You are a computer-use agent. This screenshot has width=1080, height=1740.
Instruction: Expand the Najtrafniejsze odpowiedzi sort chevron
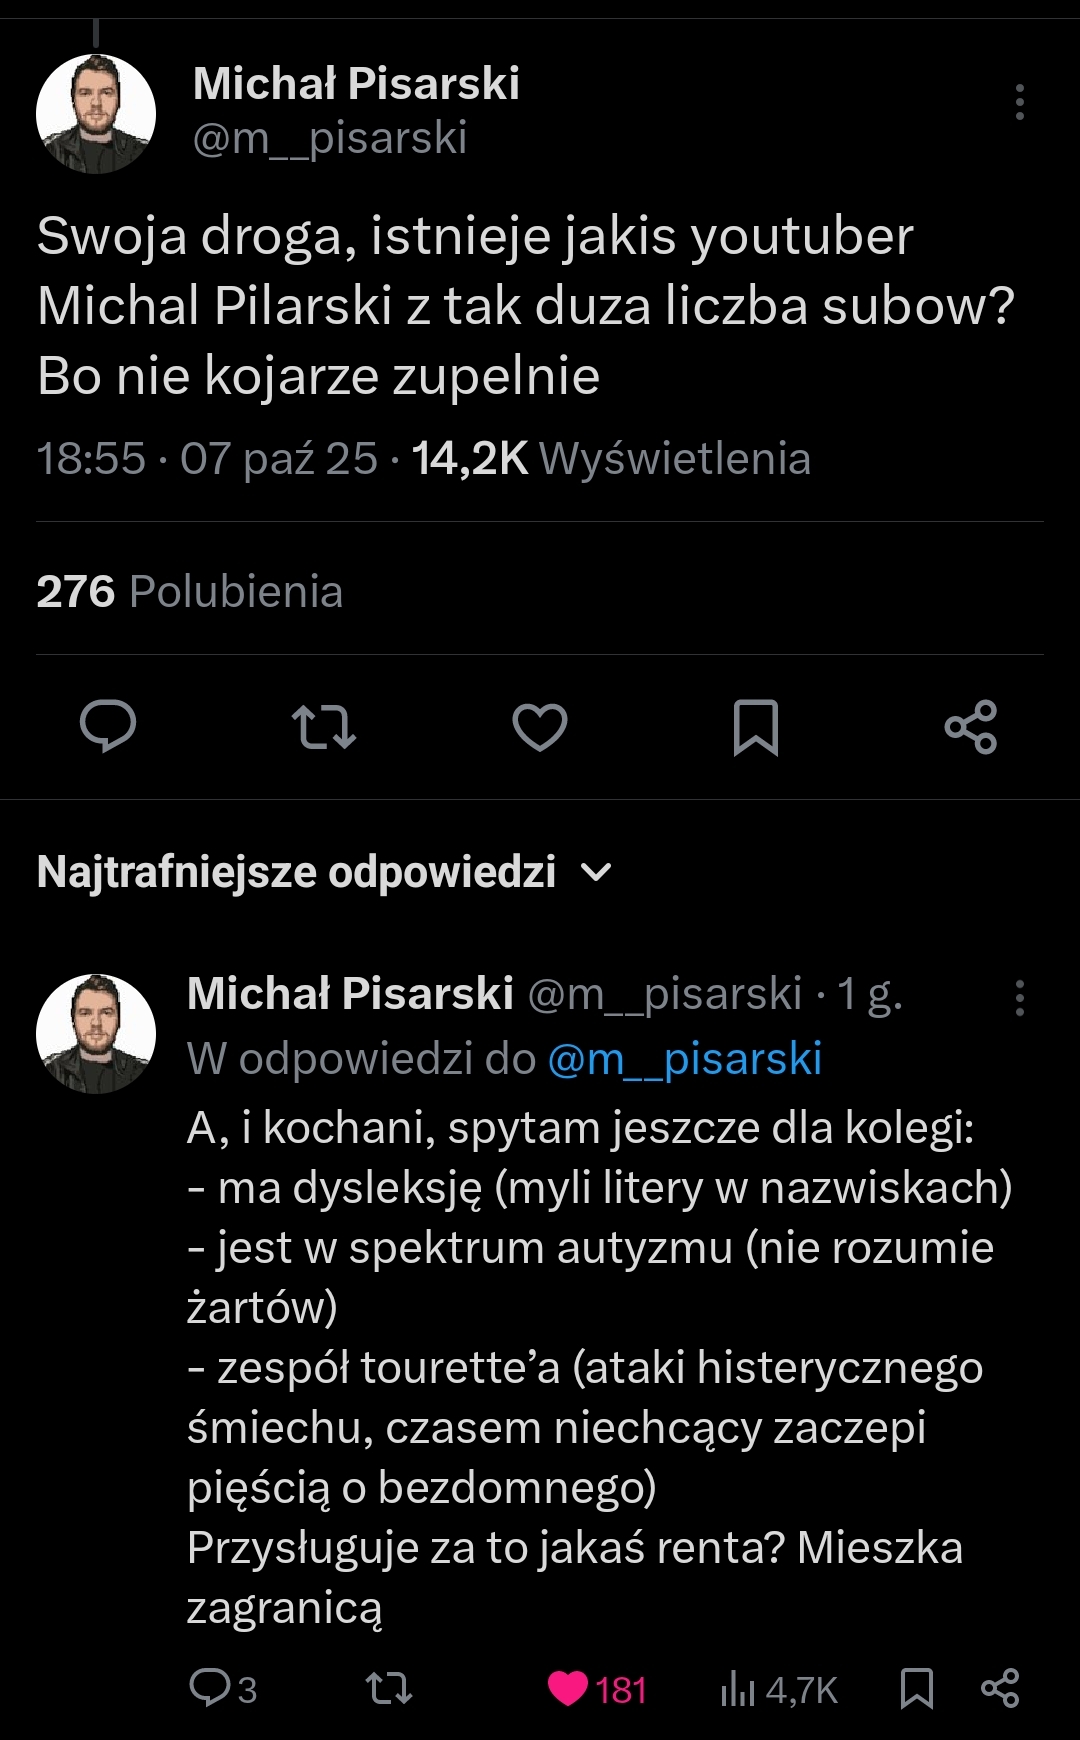pos(596,873)
